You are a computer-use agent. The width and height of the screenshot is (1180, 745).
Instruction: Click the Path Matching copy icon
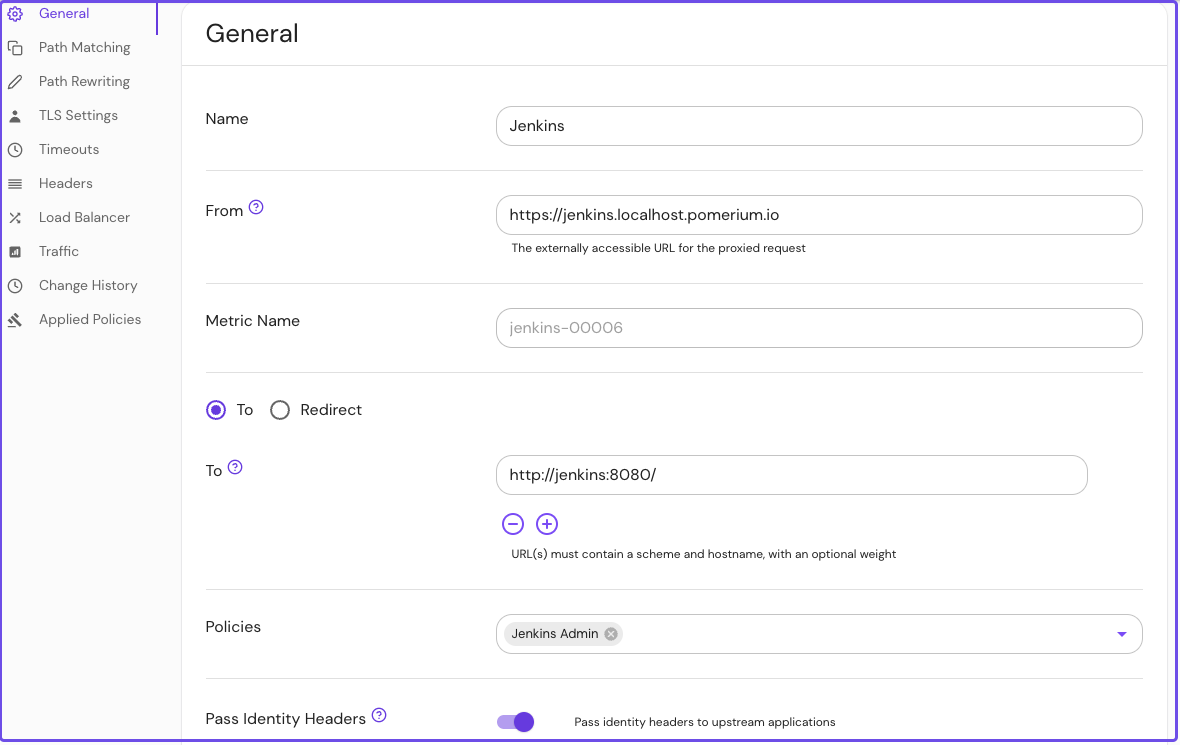[15, 48]
